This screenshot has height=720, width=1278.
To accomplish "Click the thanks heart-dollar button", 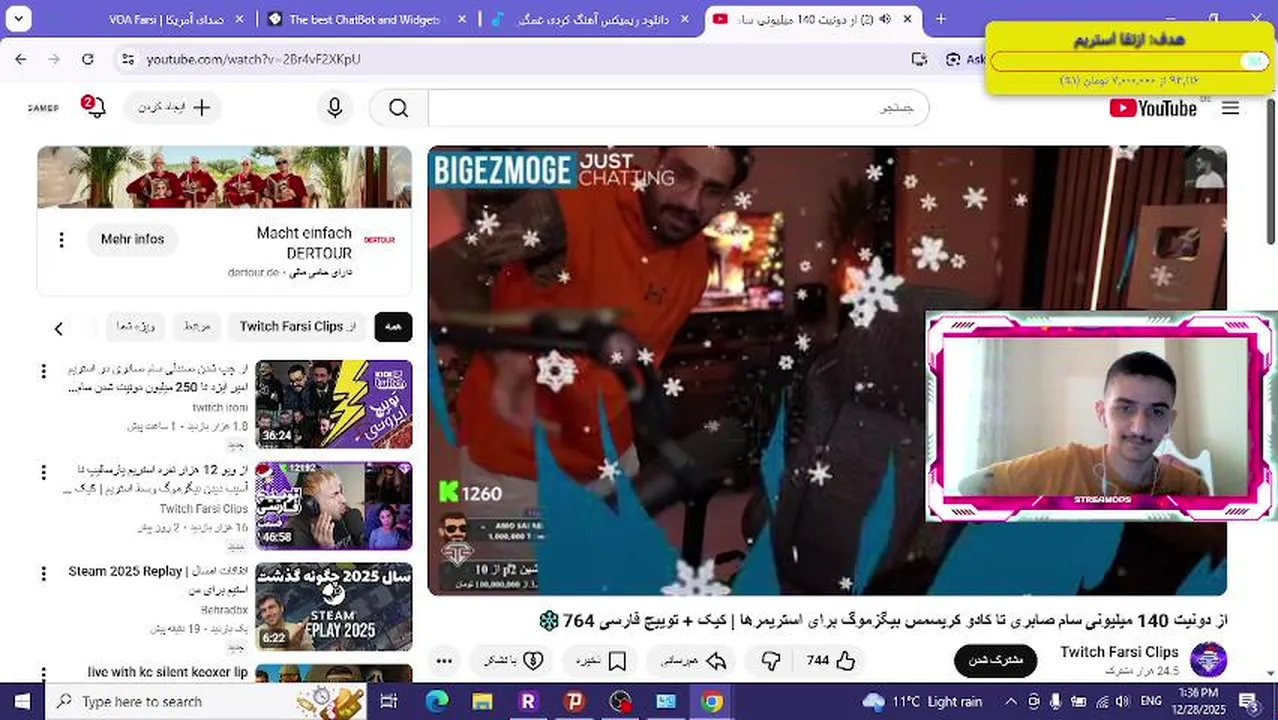I will click(x=514, y=660).
